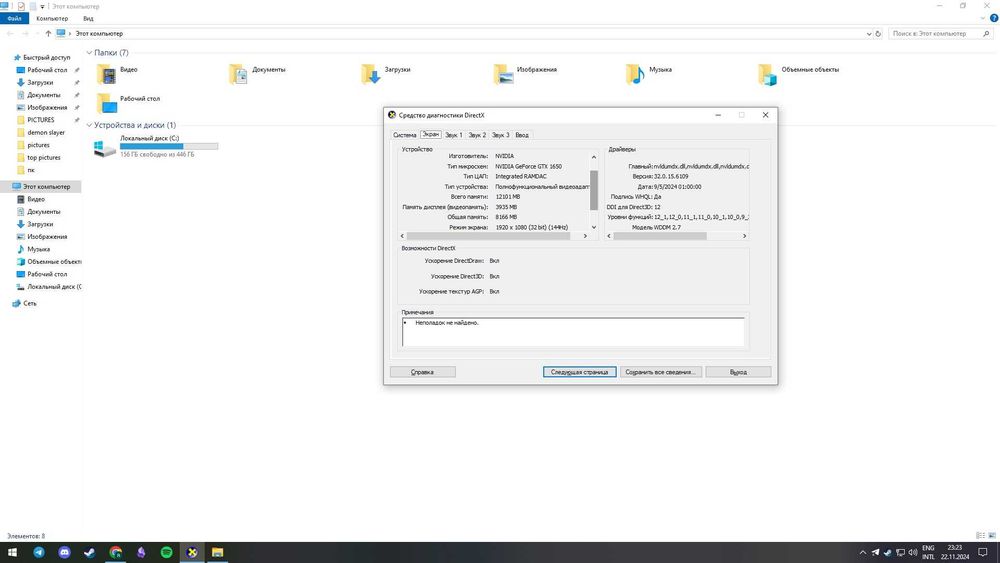Viewport: 1000px width, 563px height.
Task: Click the ENG INTL language indicator
Action: [x=928, y=552]
